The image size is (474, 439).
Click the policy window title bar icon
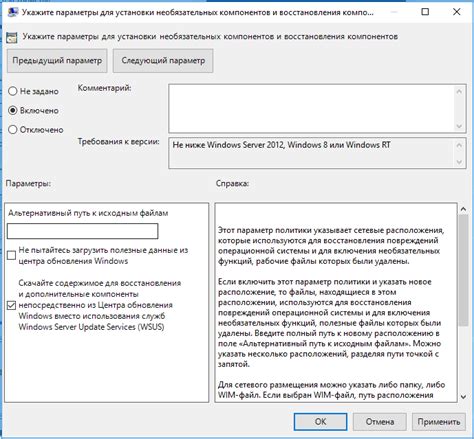point(13,12)
